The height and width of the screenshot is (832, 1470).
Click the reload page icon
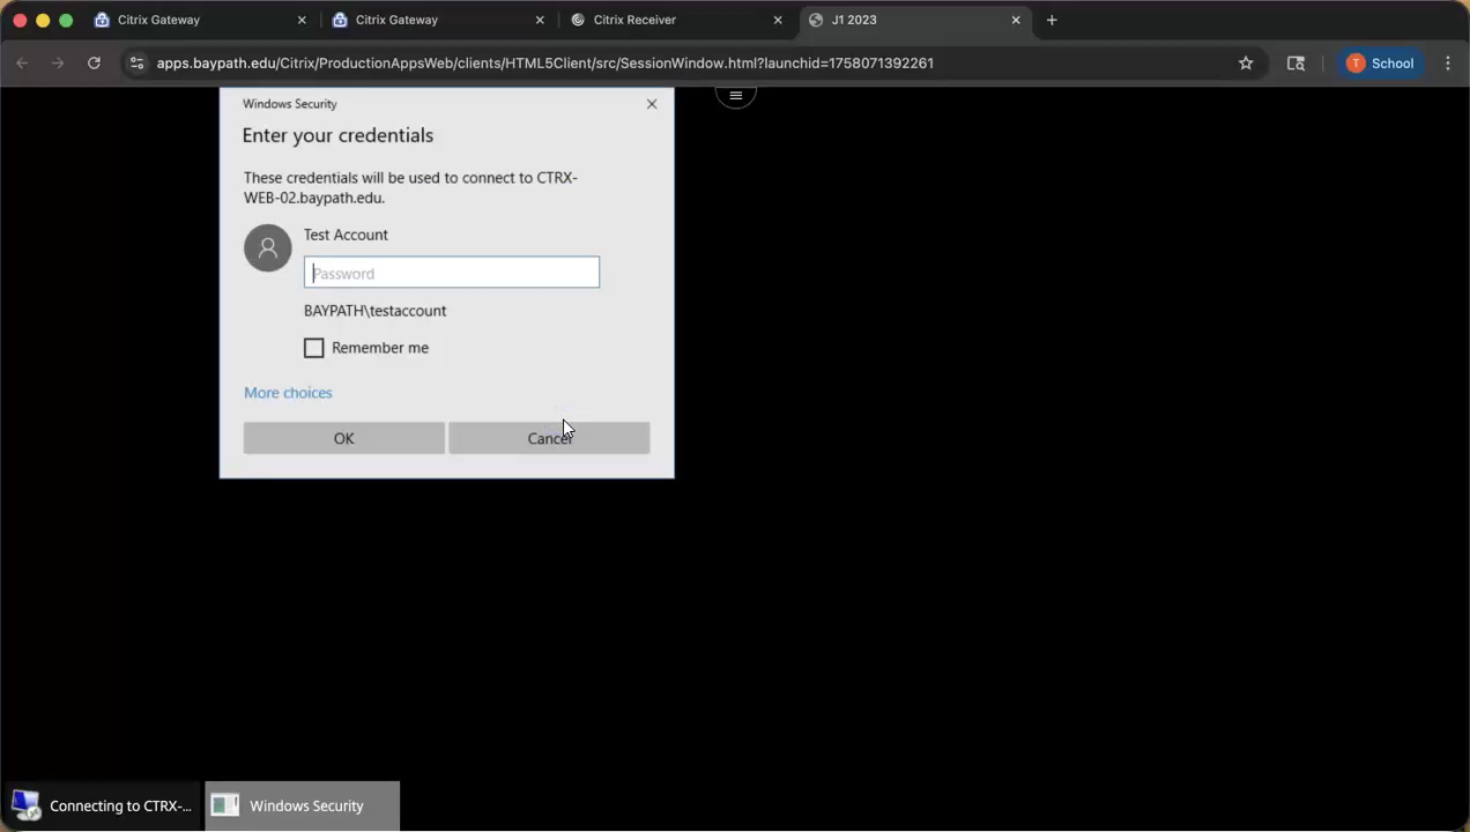pyautogui.click(x=94, y=63)
